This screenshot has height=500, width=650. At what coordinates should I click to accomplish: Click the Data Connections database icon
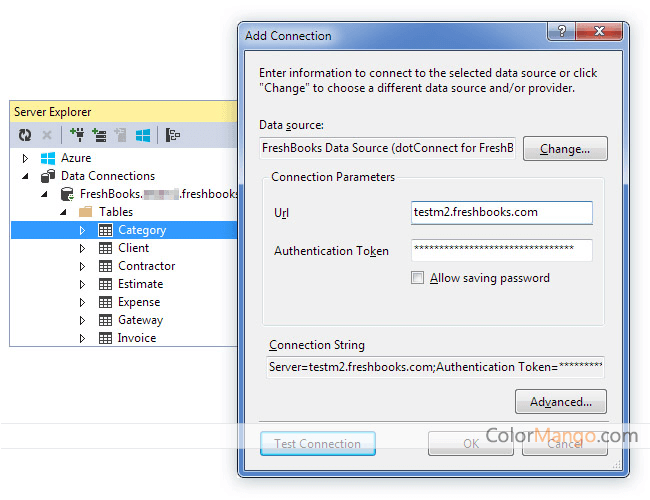pos(48,176)
